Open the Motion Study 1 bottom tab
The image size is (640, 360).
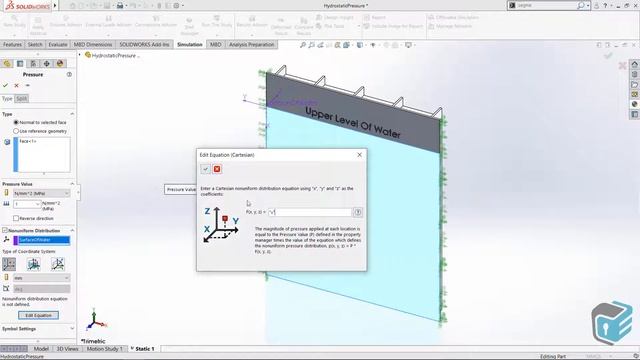click(104, 349)
